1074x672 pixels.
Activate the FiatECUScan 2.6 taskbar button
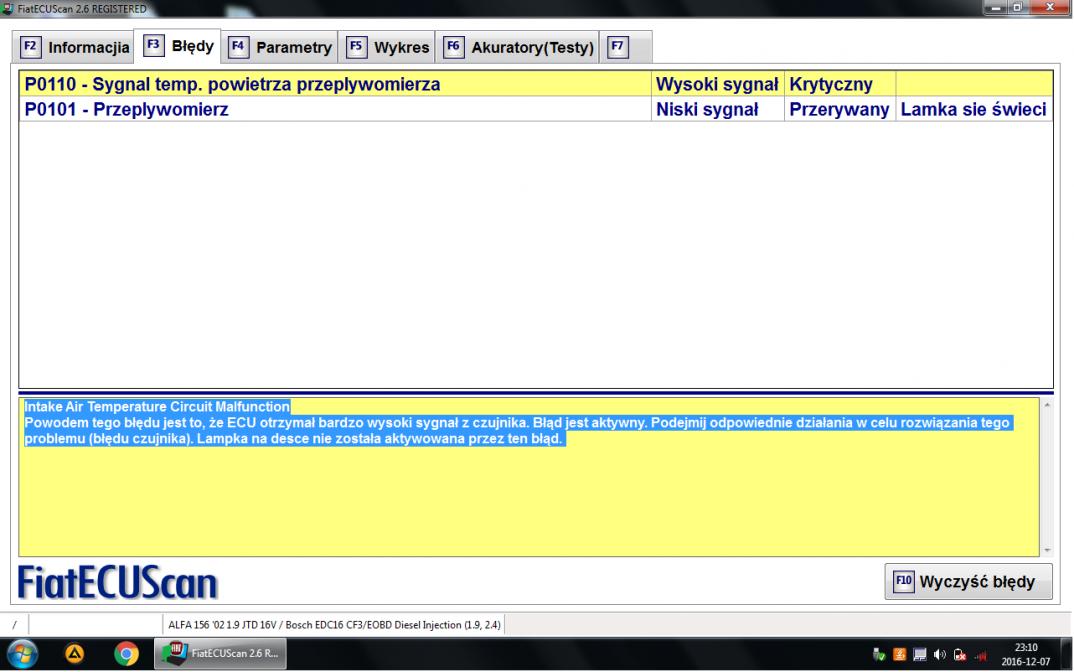pyautogui.click(x=220, y=654)
